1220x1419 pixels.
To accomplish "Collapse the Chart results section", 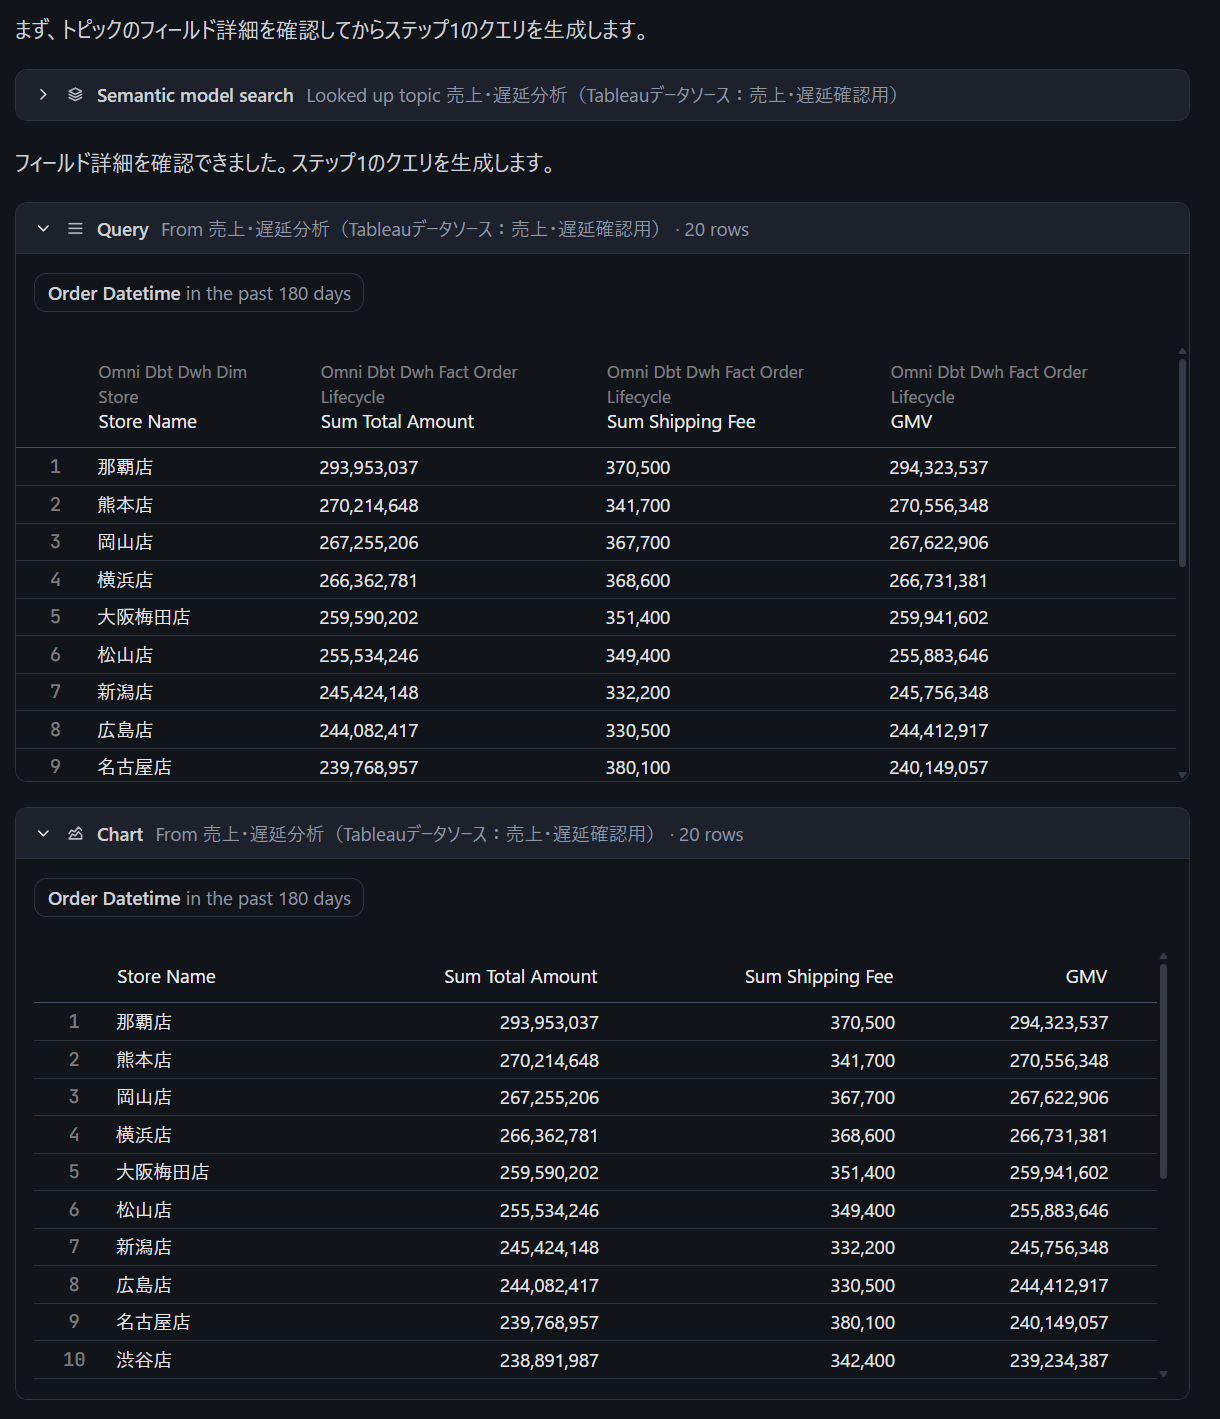I will click(43, 834).
